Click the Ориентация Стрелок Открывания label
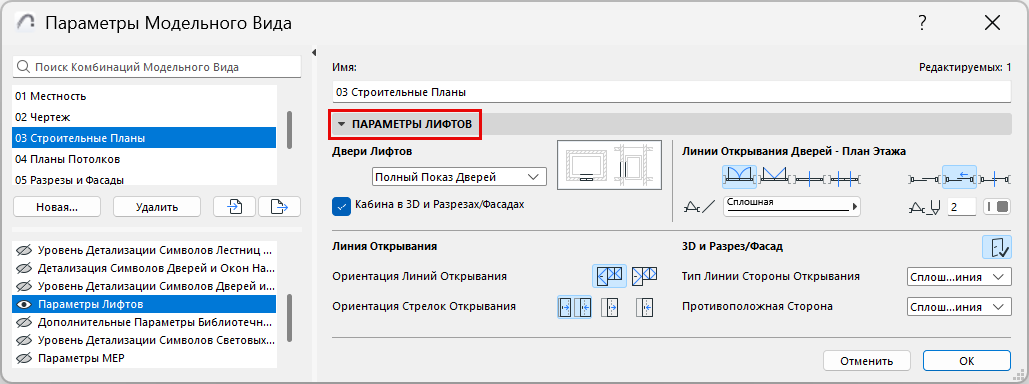1029x384 pixels. pyautogui.click(x=424, y=306)
